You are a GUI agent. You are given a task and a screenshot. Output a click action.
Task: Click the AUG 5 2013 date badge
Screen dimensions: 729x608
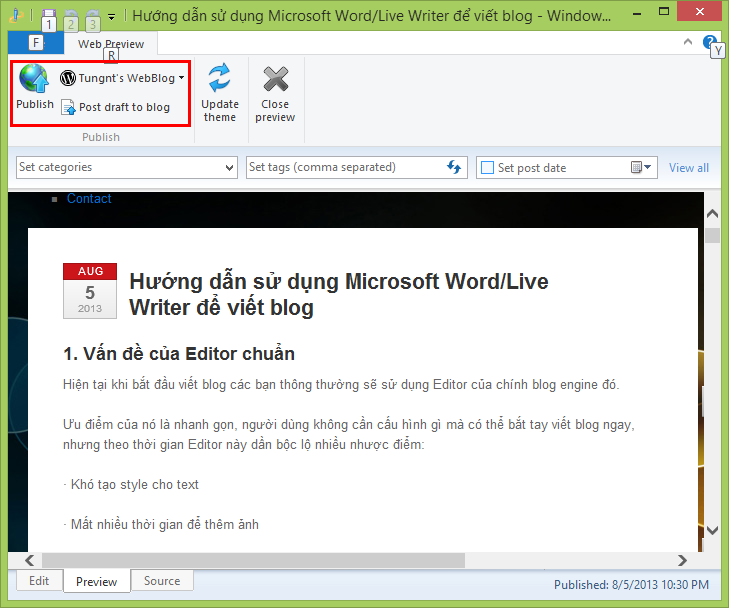pyautogui.click(x=90, y=291)
